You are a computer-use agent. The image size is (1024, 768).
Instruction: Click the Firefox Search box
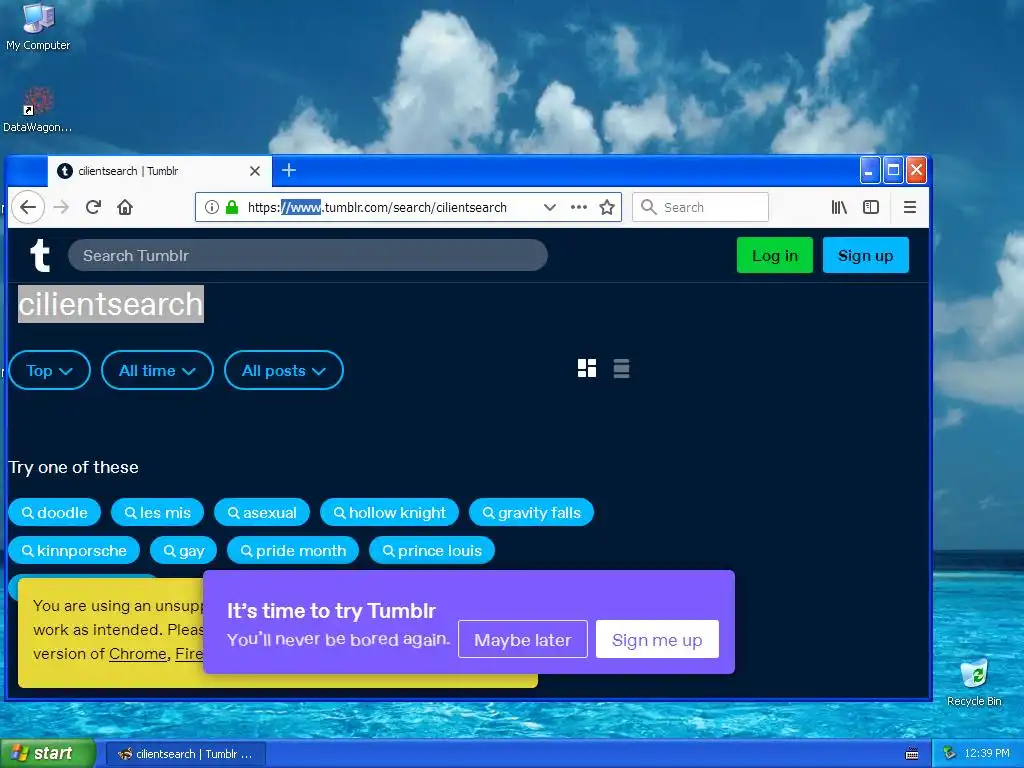(700, 208)
